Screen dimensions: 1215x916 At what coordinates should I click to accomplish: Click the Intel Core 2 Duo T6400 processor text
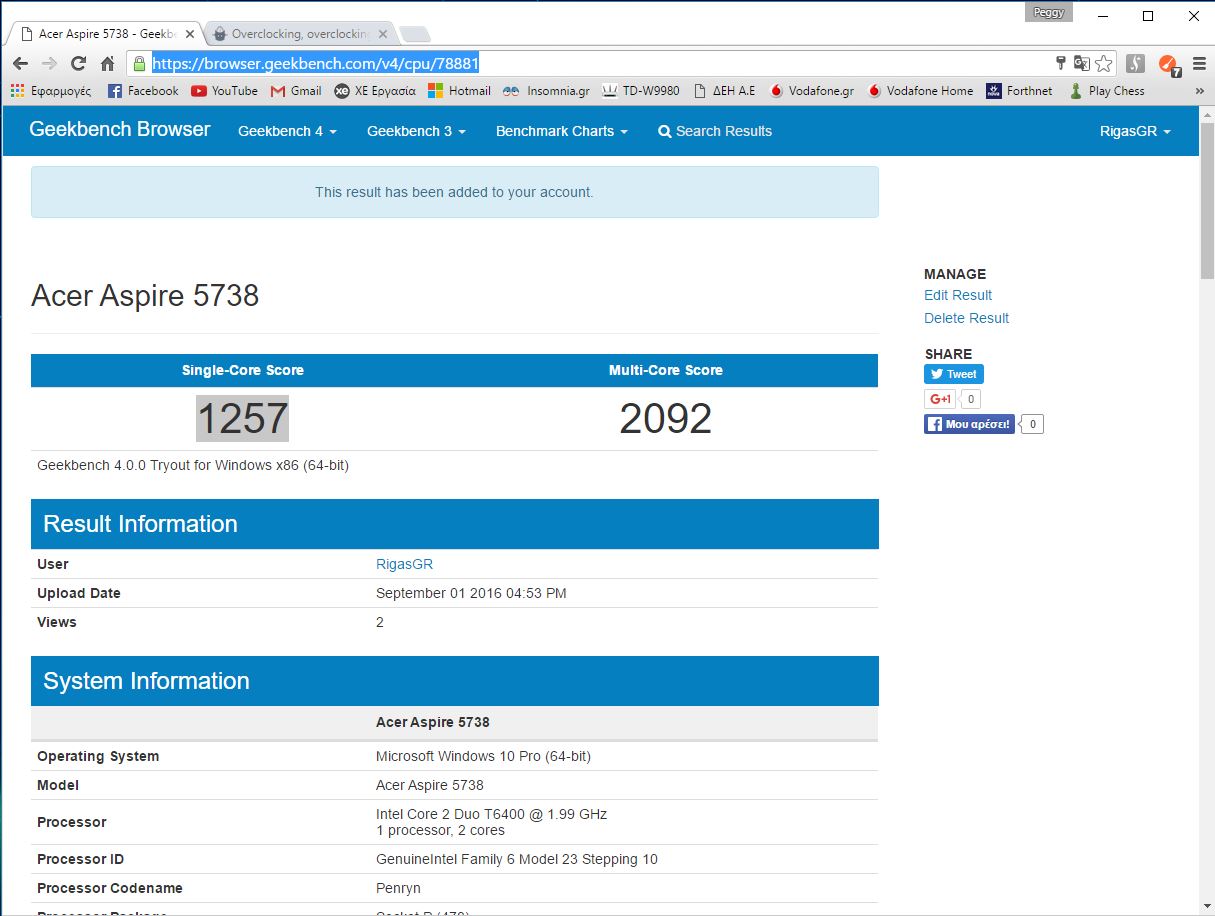[491, 814]
